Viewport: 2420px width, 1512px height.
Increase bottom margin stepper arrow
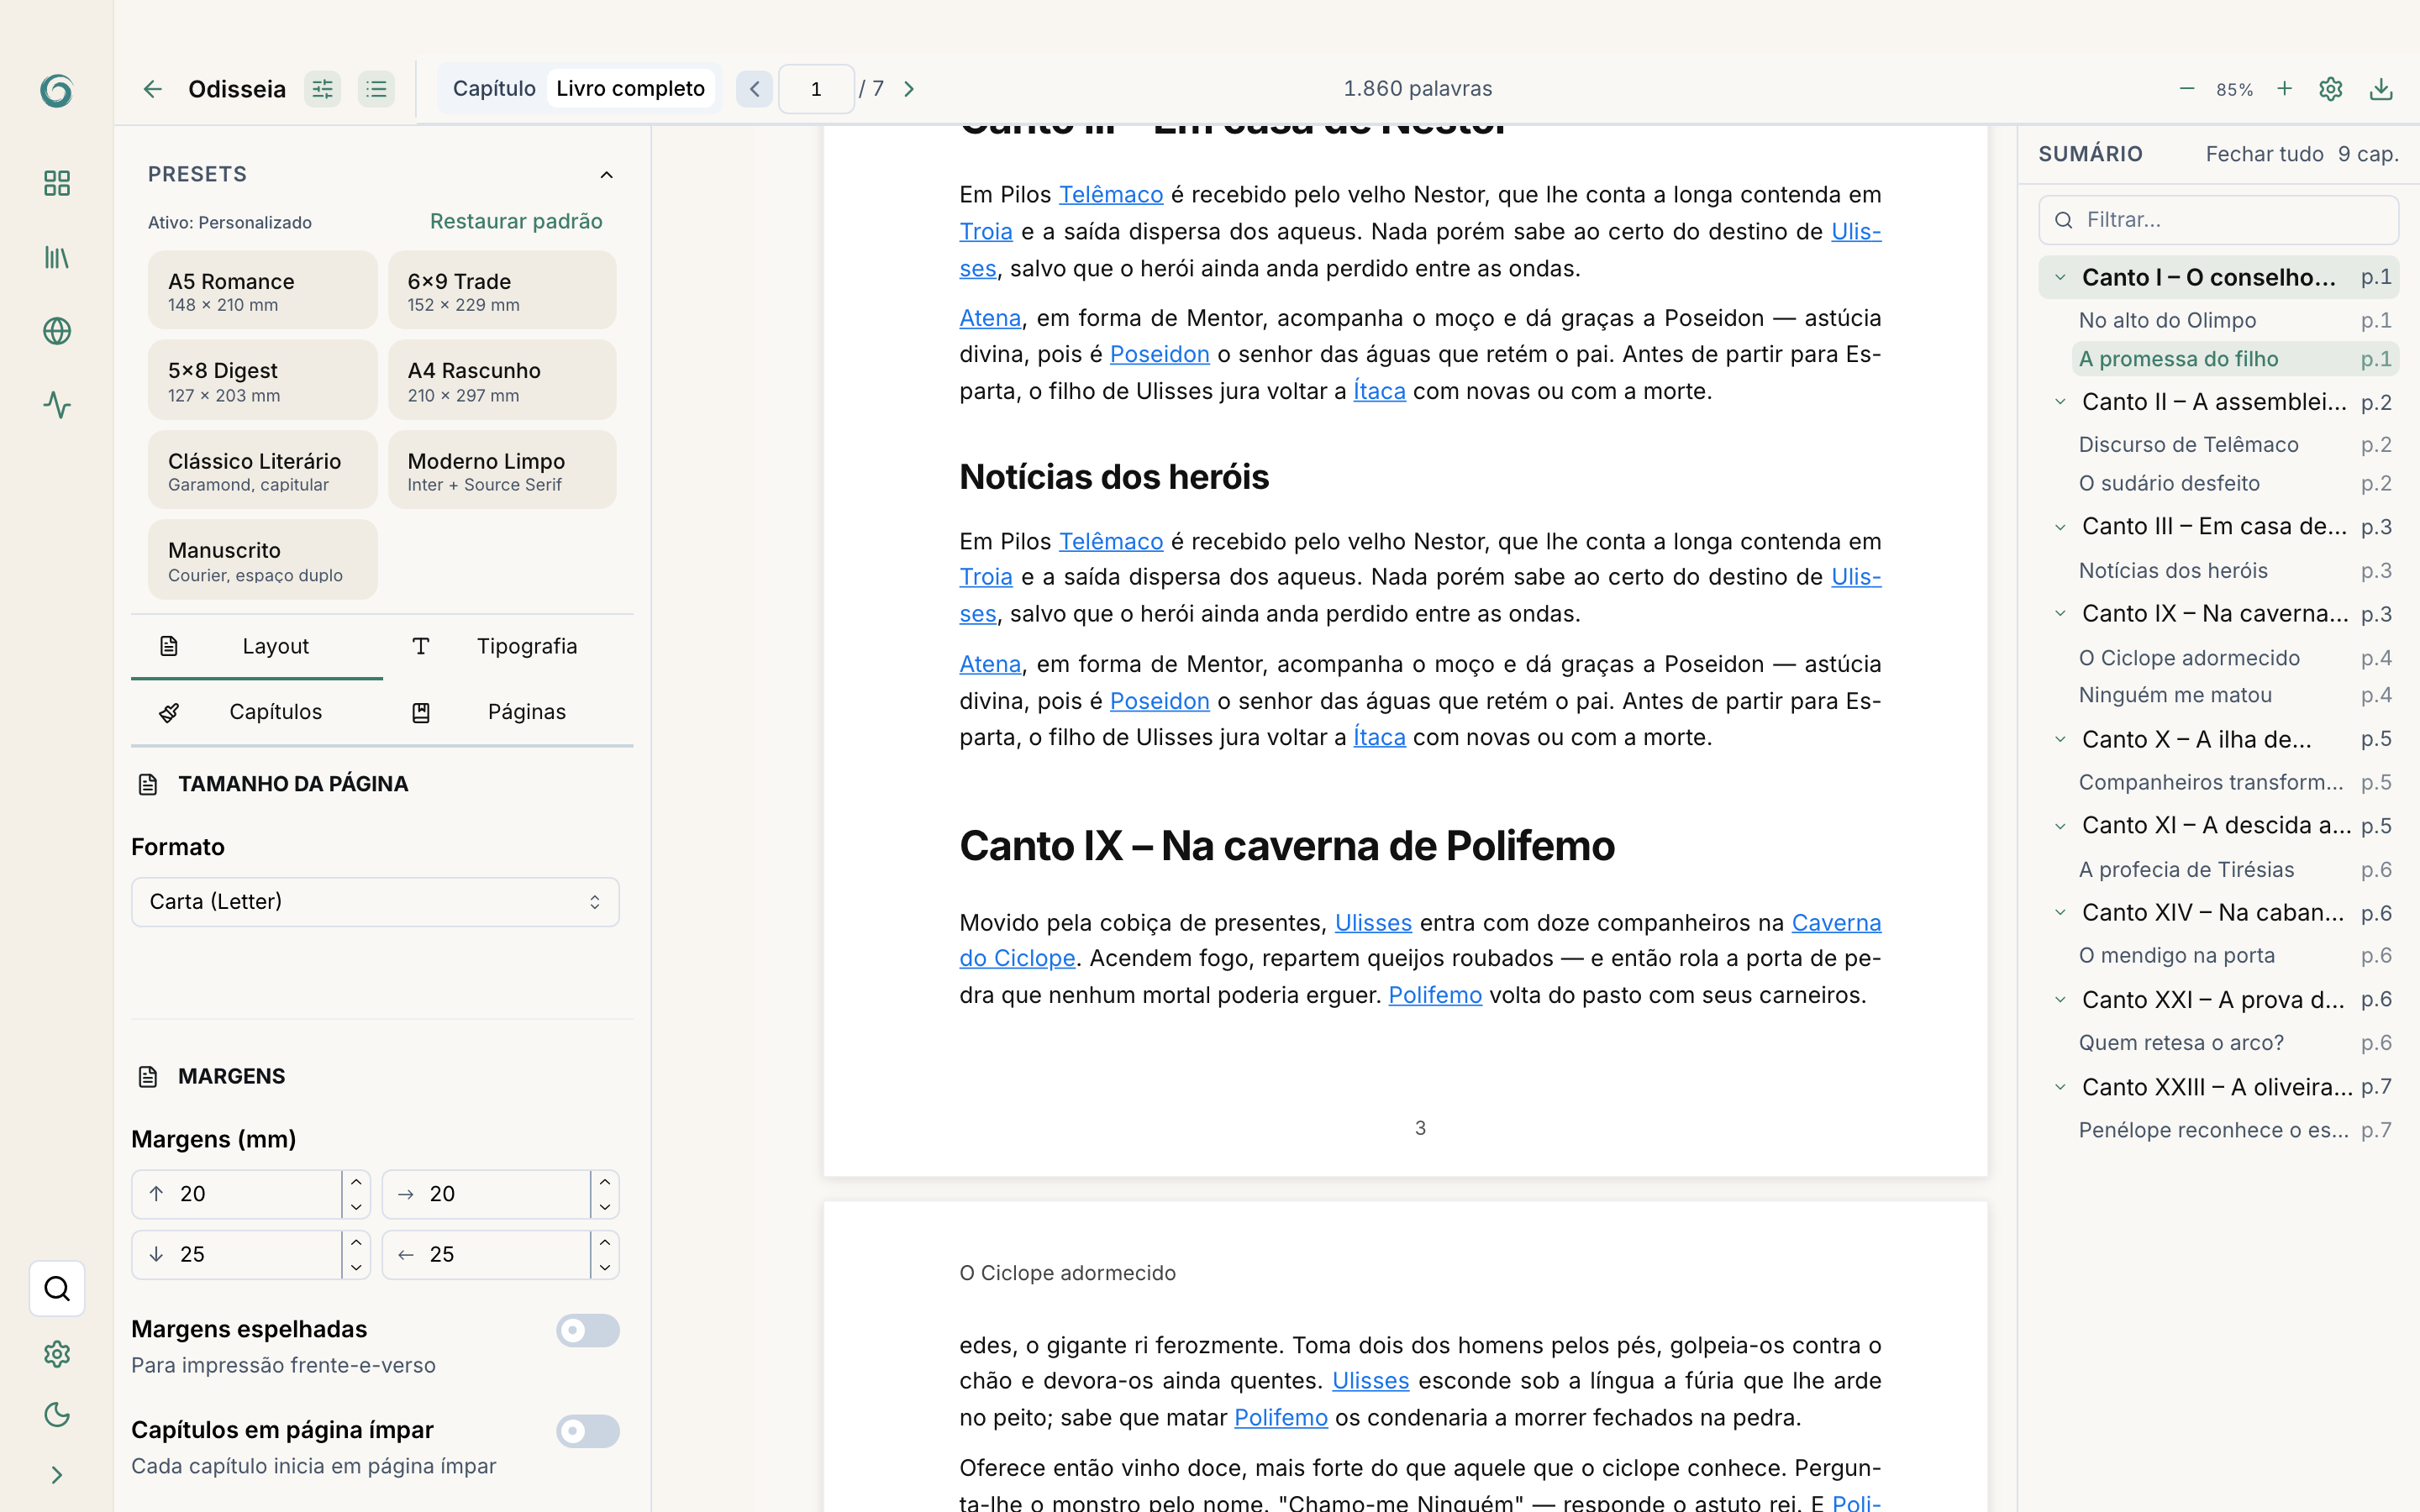(357, 1242)
